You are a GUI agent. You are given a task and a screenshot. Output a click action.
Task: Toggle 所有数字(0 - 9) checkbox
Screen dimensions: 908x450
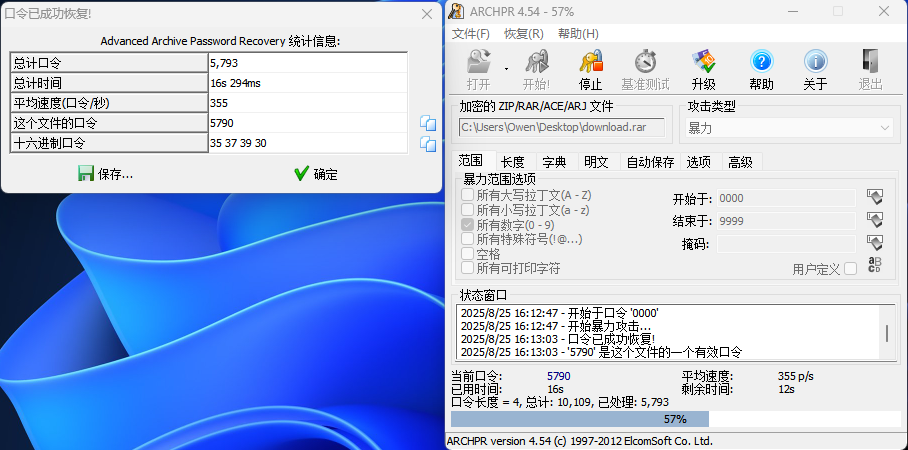pos(467,225)
